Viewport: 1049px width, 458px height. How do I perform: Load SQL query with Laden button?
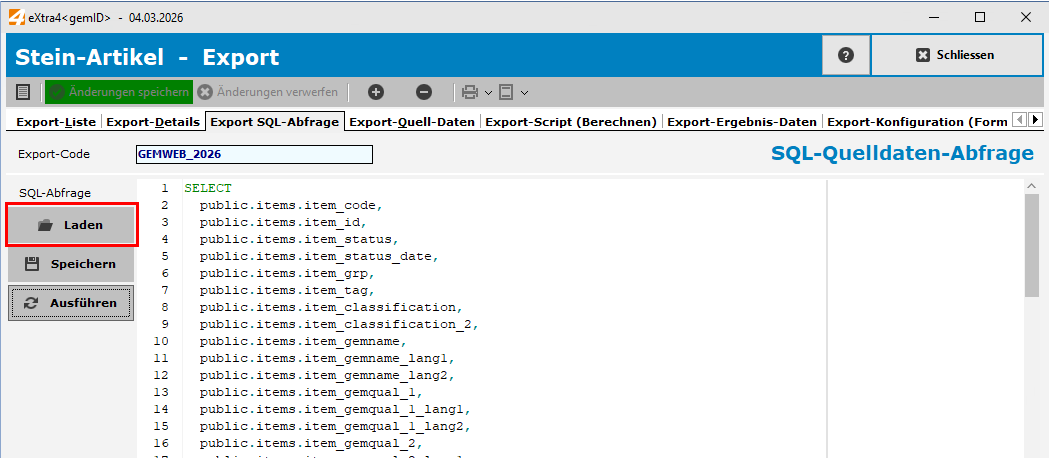[x=72, y=225]
